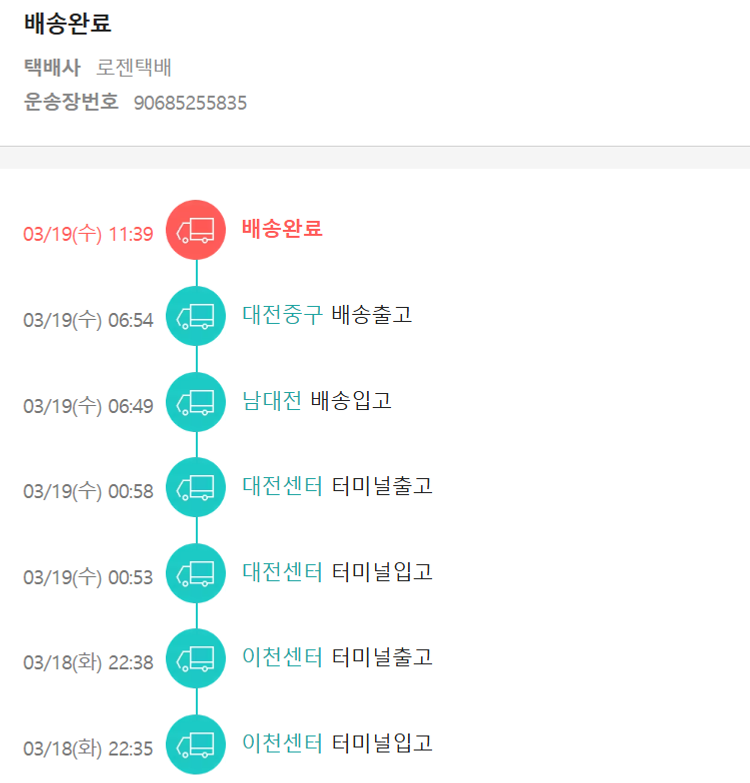Click the 대전센터 터미널출고 truck icon

click(196, 488)
